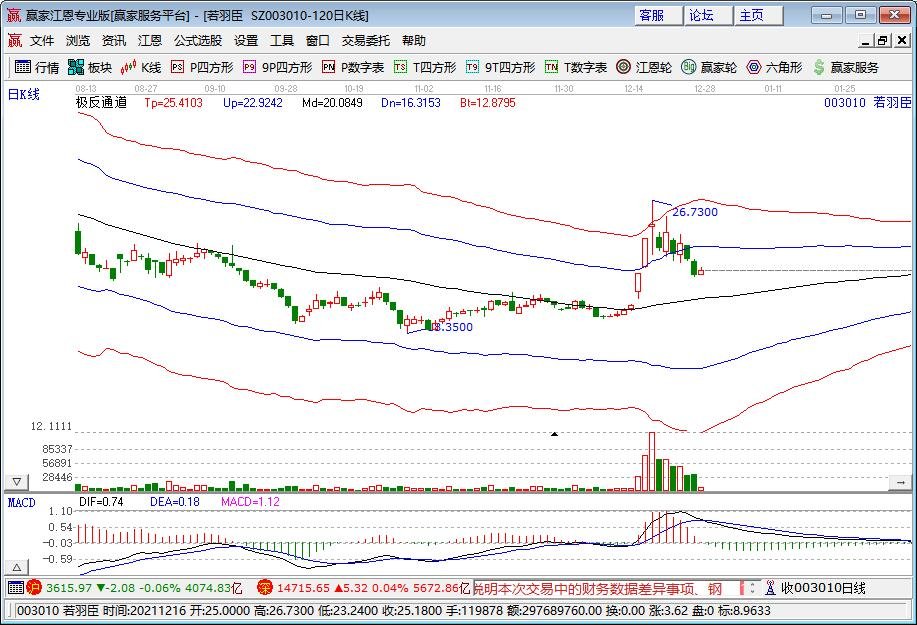Expand MACD panel with up triangle
The width and height of the screenshot is (917, 625).
point(17,567)
